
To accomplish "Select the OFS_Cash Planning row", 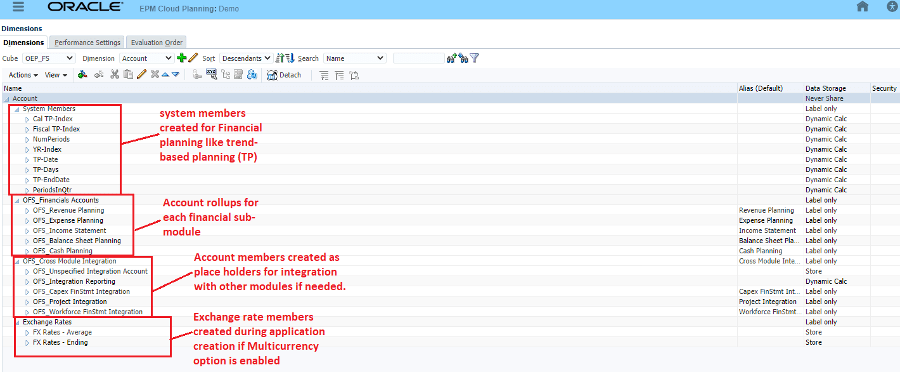I will 450,251.
